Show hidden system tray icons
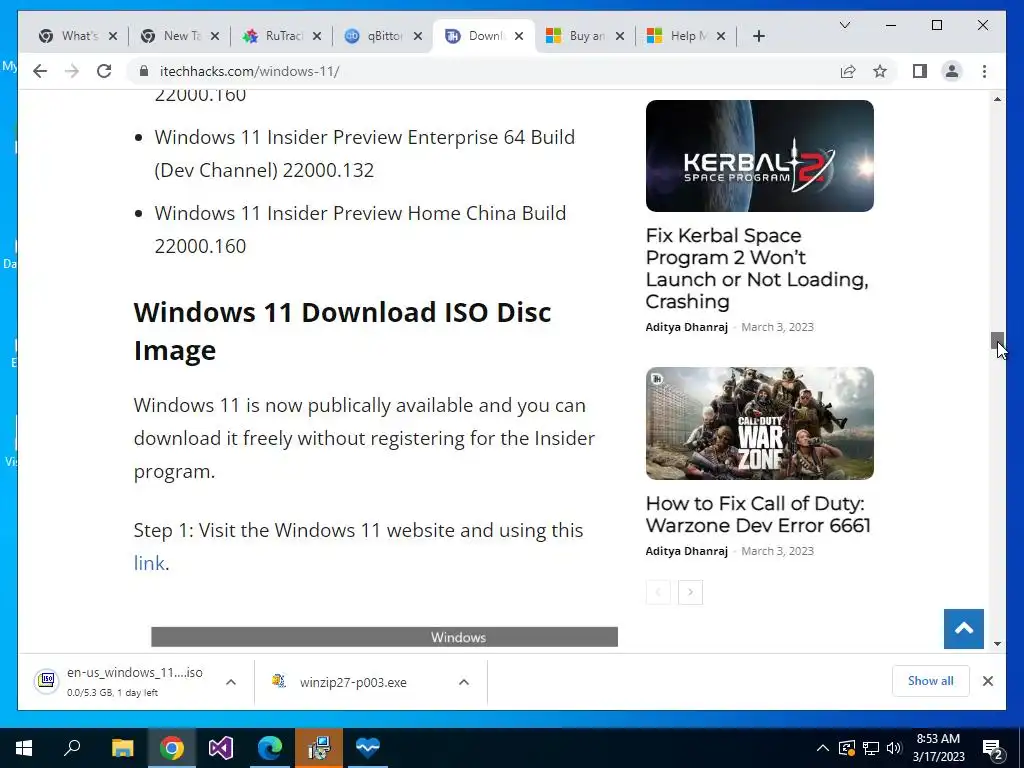Screen dimensions: 1024x768 coord(823,748)
